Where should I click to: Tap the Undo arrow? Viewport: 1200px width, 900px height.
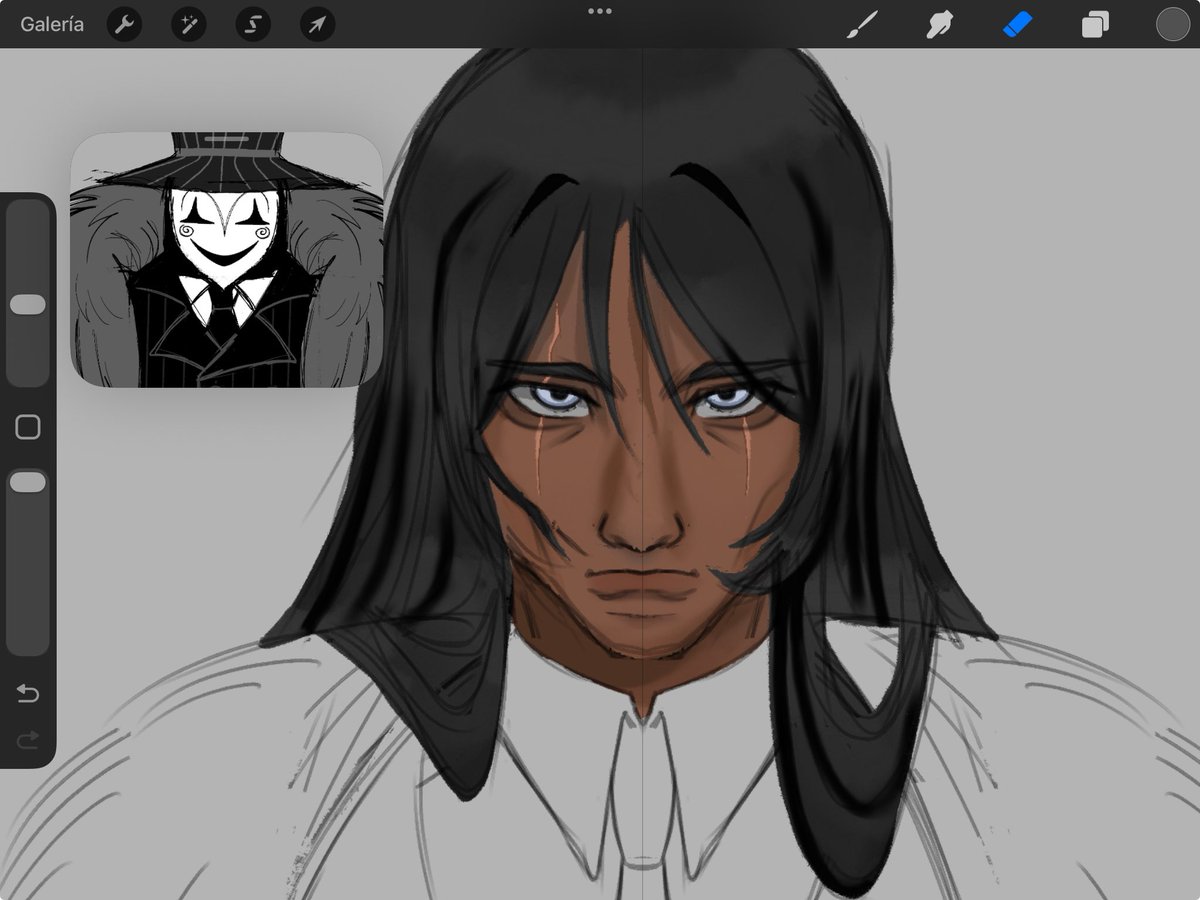point(28,693)
